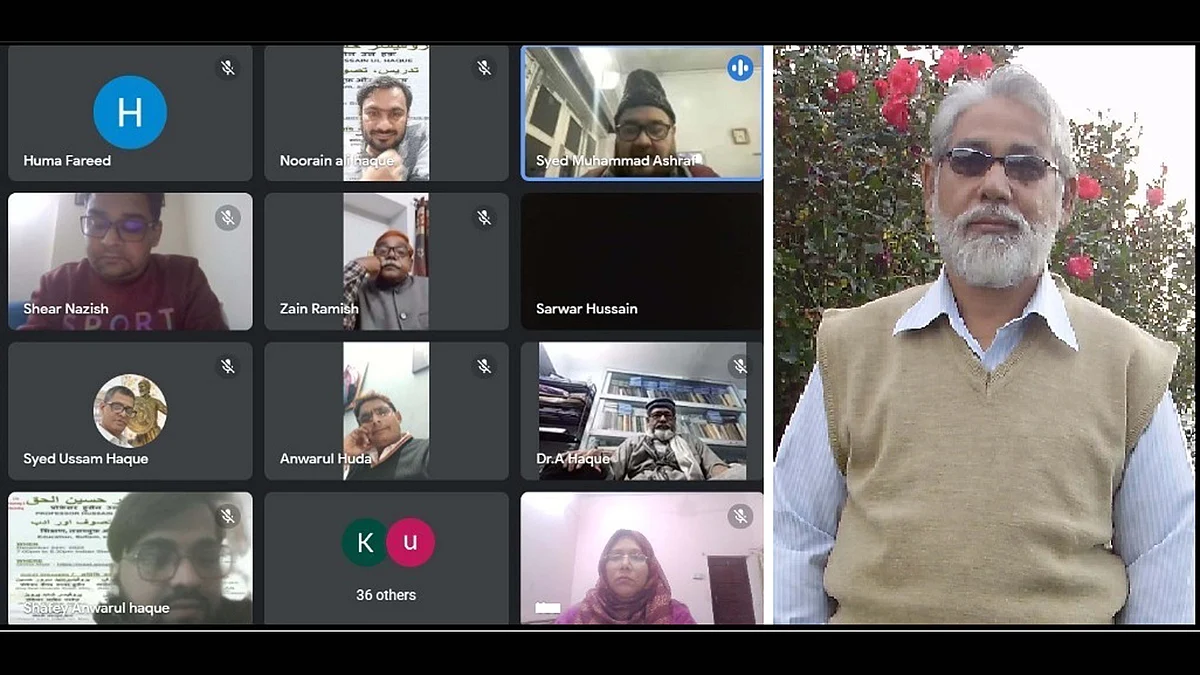This screenshot has width=1200, height=675.
Task: Click the blue audio indicator on Syed Muhammad Ashraf's tile
Action: point(740,68)
